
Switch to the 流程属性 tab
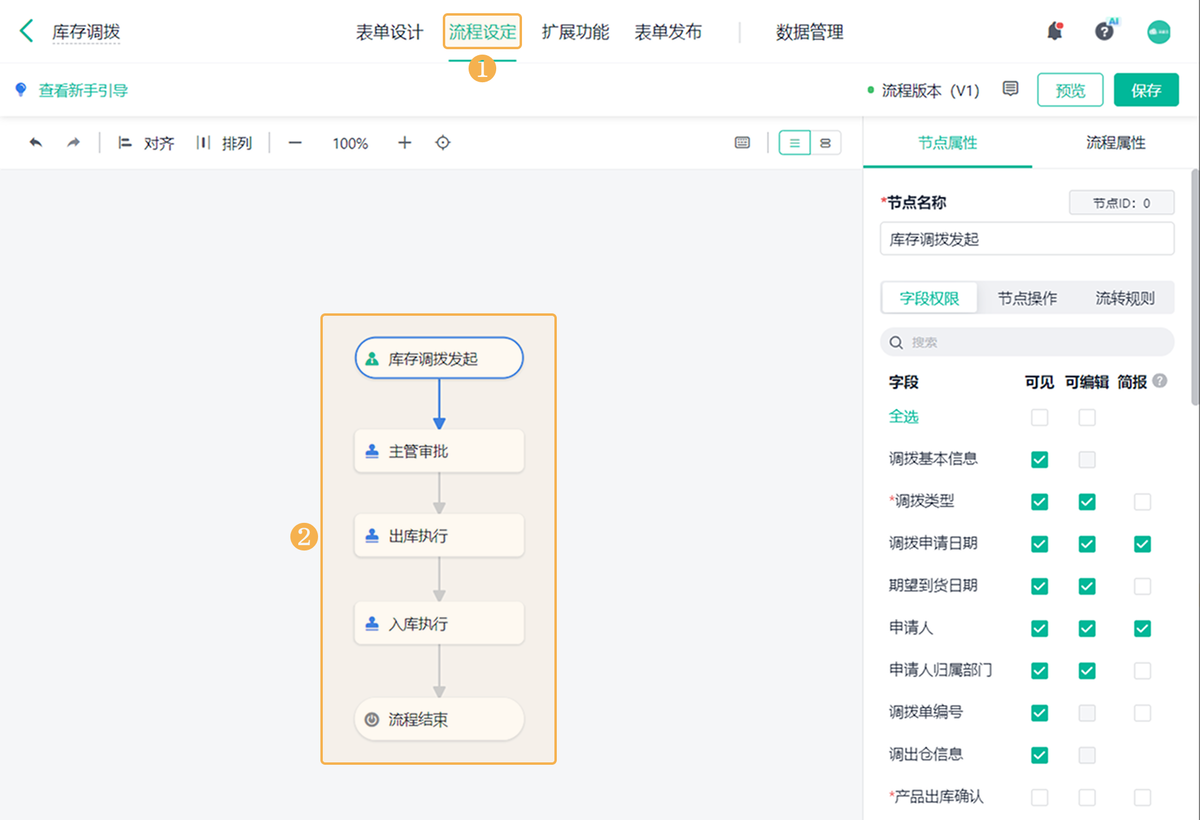tap(1116, 143)
